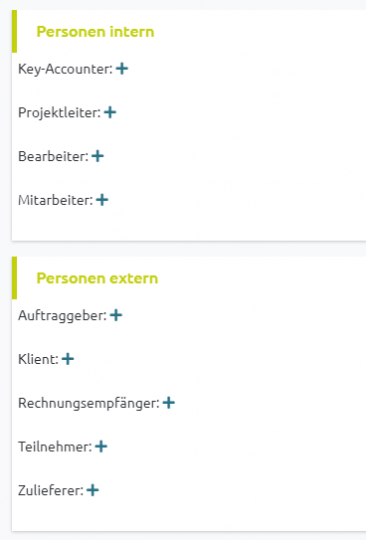The height and width of the screenshot is (540, 366).
Task: Select the Personen intern section heading
Action: tap(95, 32)
